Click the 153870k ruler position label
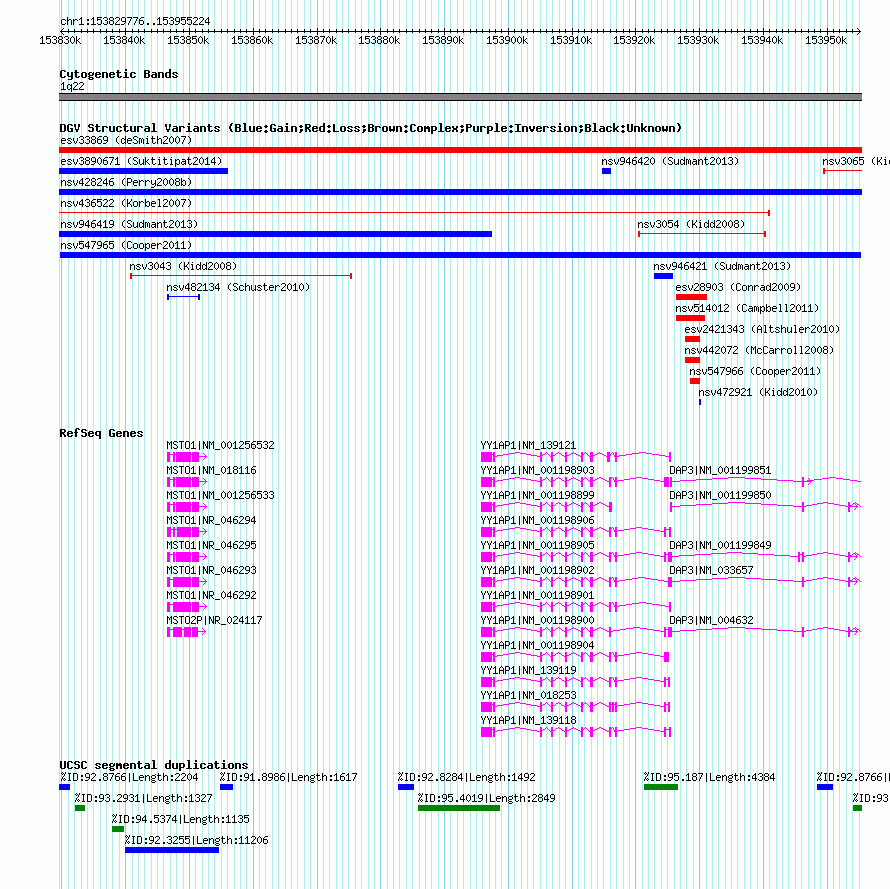 [x=316, y=41]
